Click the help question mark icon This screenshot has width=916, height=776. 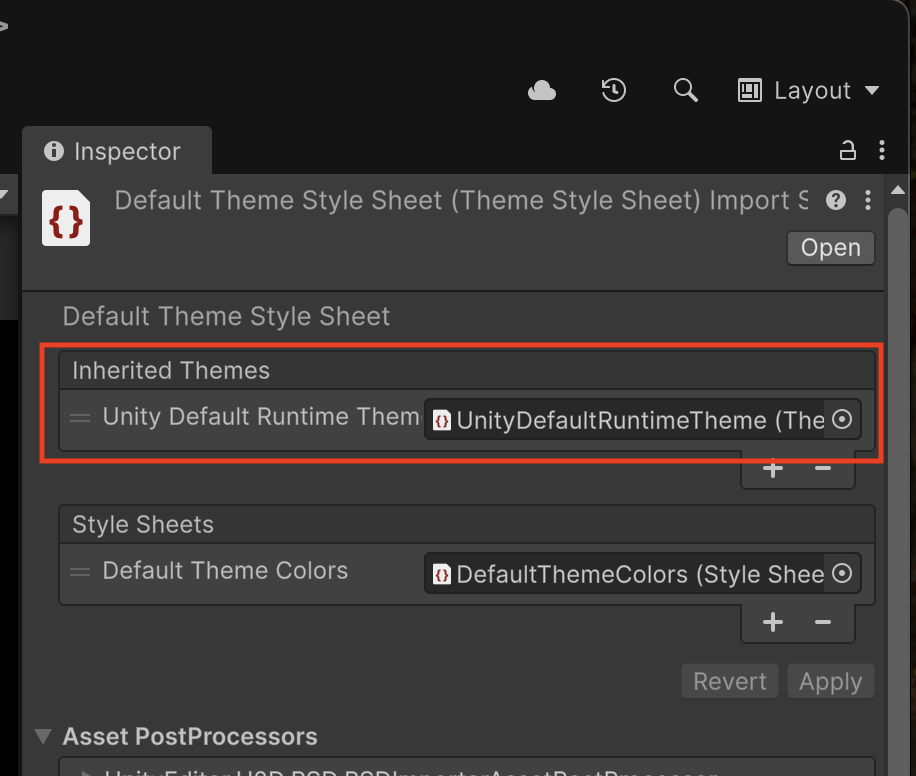836,201
